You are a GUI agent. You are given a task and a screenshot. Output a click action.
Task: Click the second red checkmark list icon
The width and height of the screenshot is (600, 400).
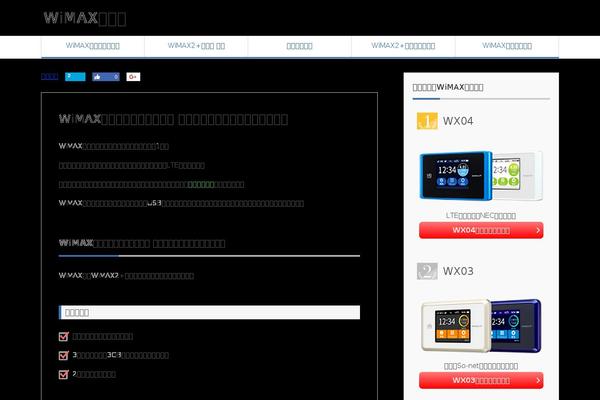click(x=64, y=355)
